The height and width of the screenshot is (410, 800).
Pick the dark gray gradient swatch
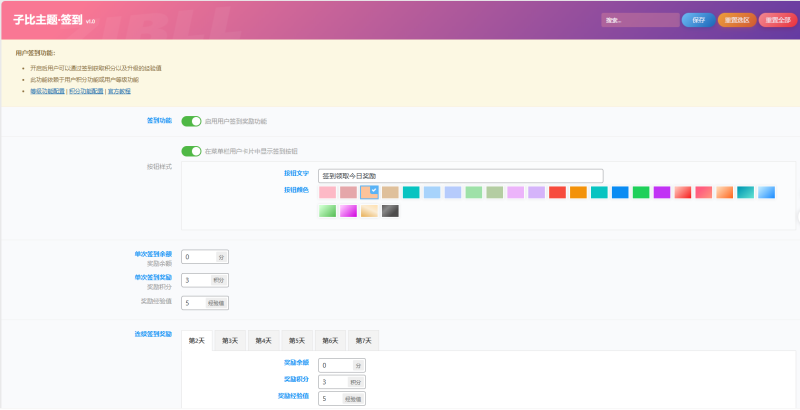tap(390, 211)
